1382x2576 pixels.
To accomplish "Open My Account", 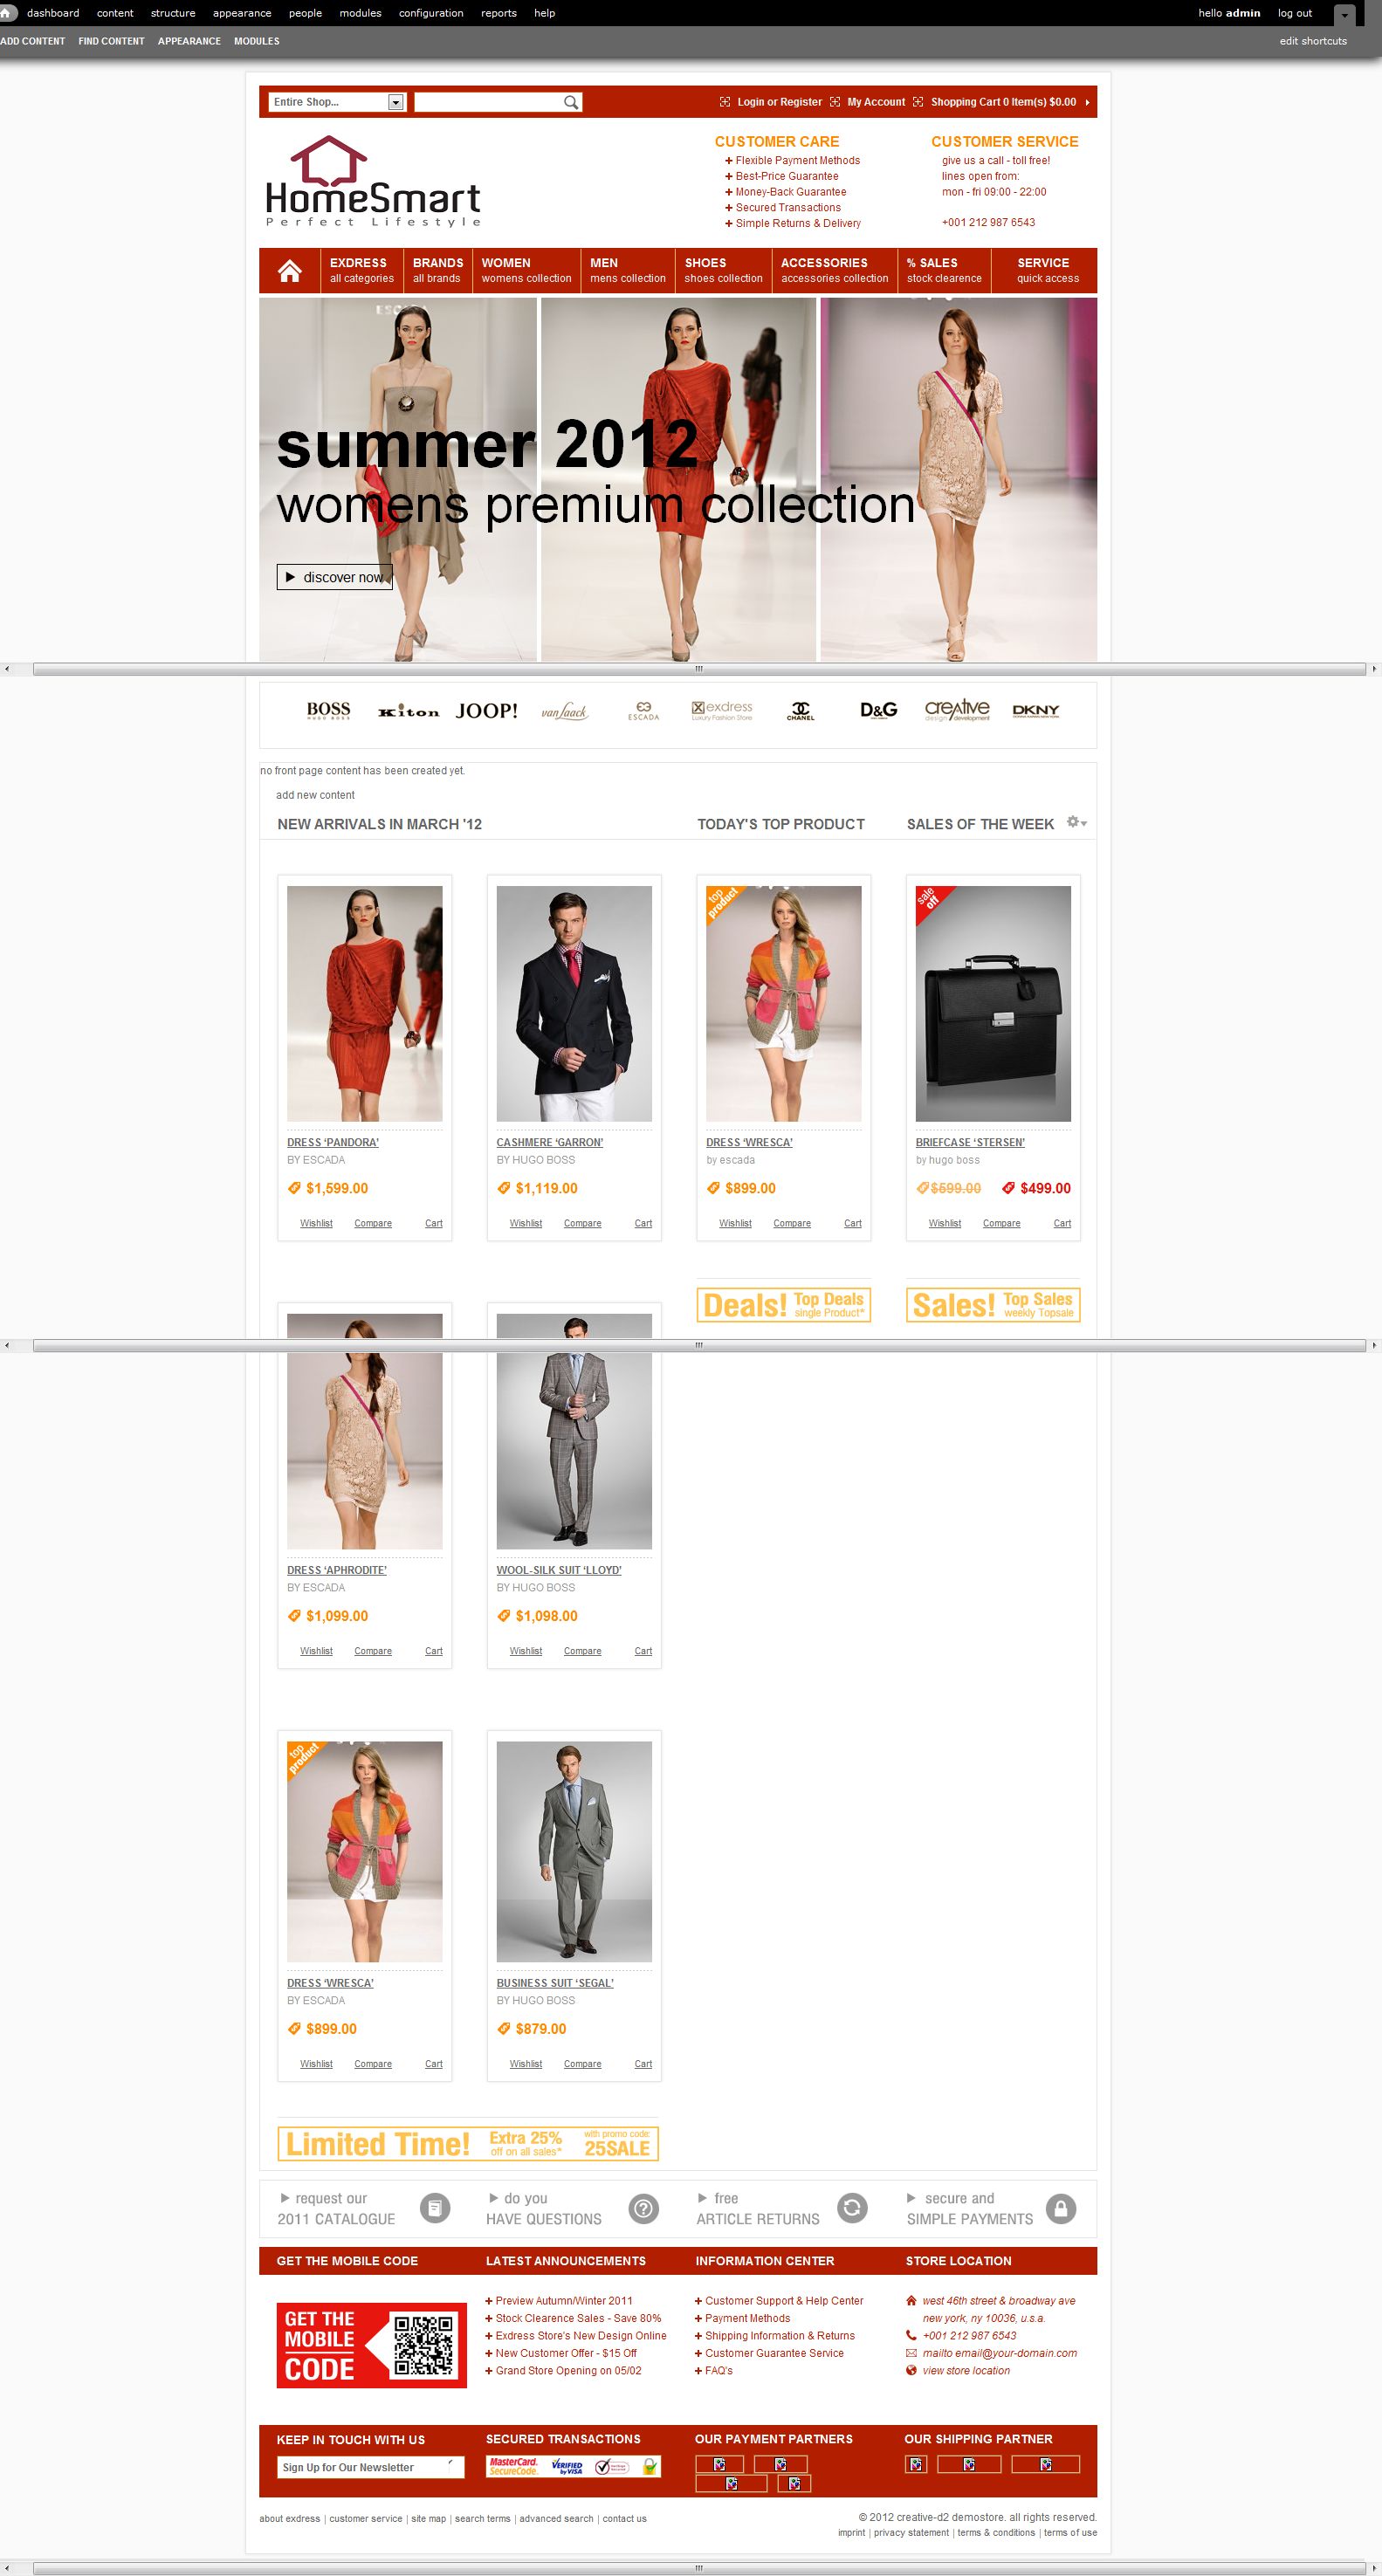I will (876, 102).
